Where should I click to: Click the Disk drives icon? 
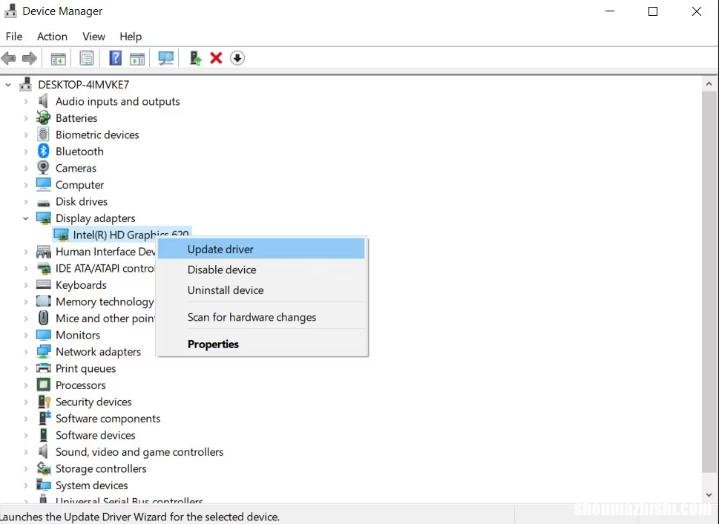pos(43,202)
